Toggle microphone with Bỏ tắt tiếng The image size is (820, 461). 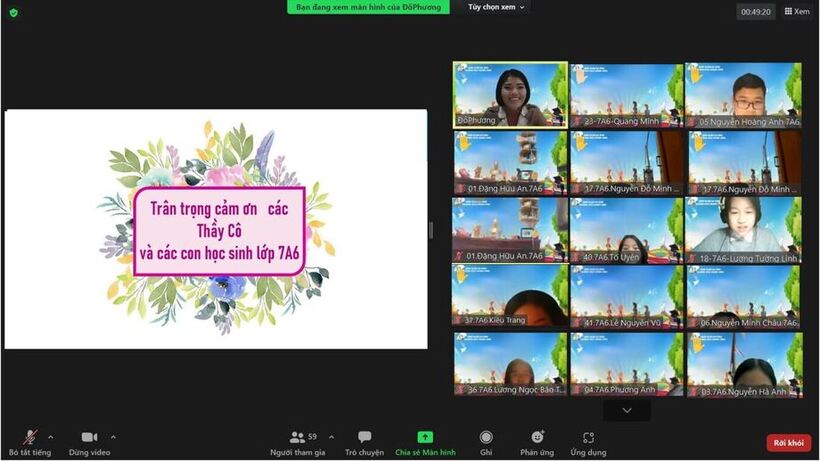pos(30,441)
